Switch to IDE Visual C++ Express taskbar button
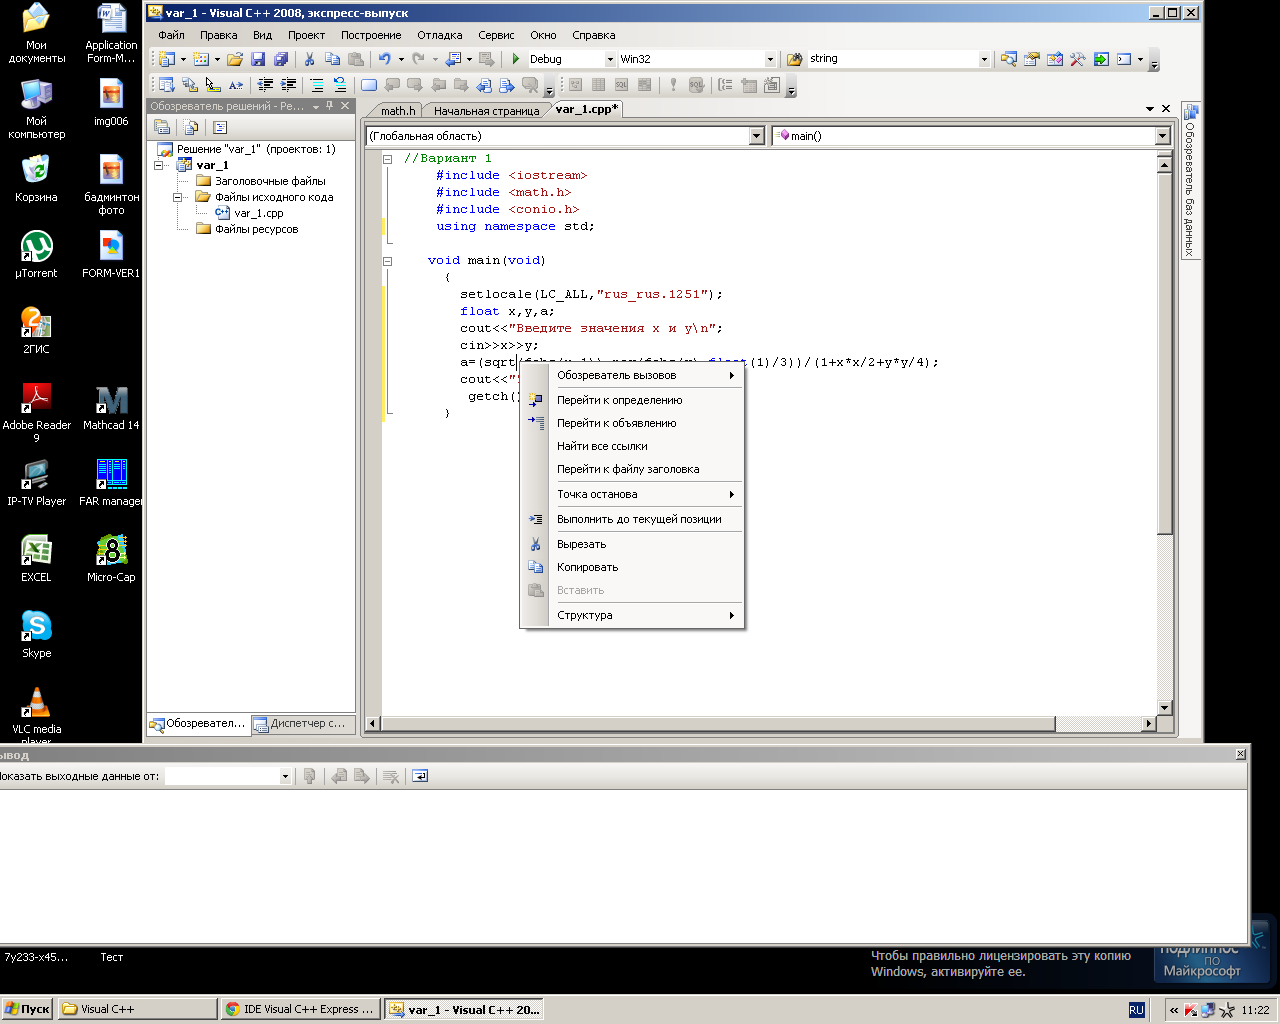The width and height of the screenshot is (1280, 1024). (300, 1009)
